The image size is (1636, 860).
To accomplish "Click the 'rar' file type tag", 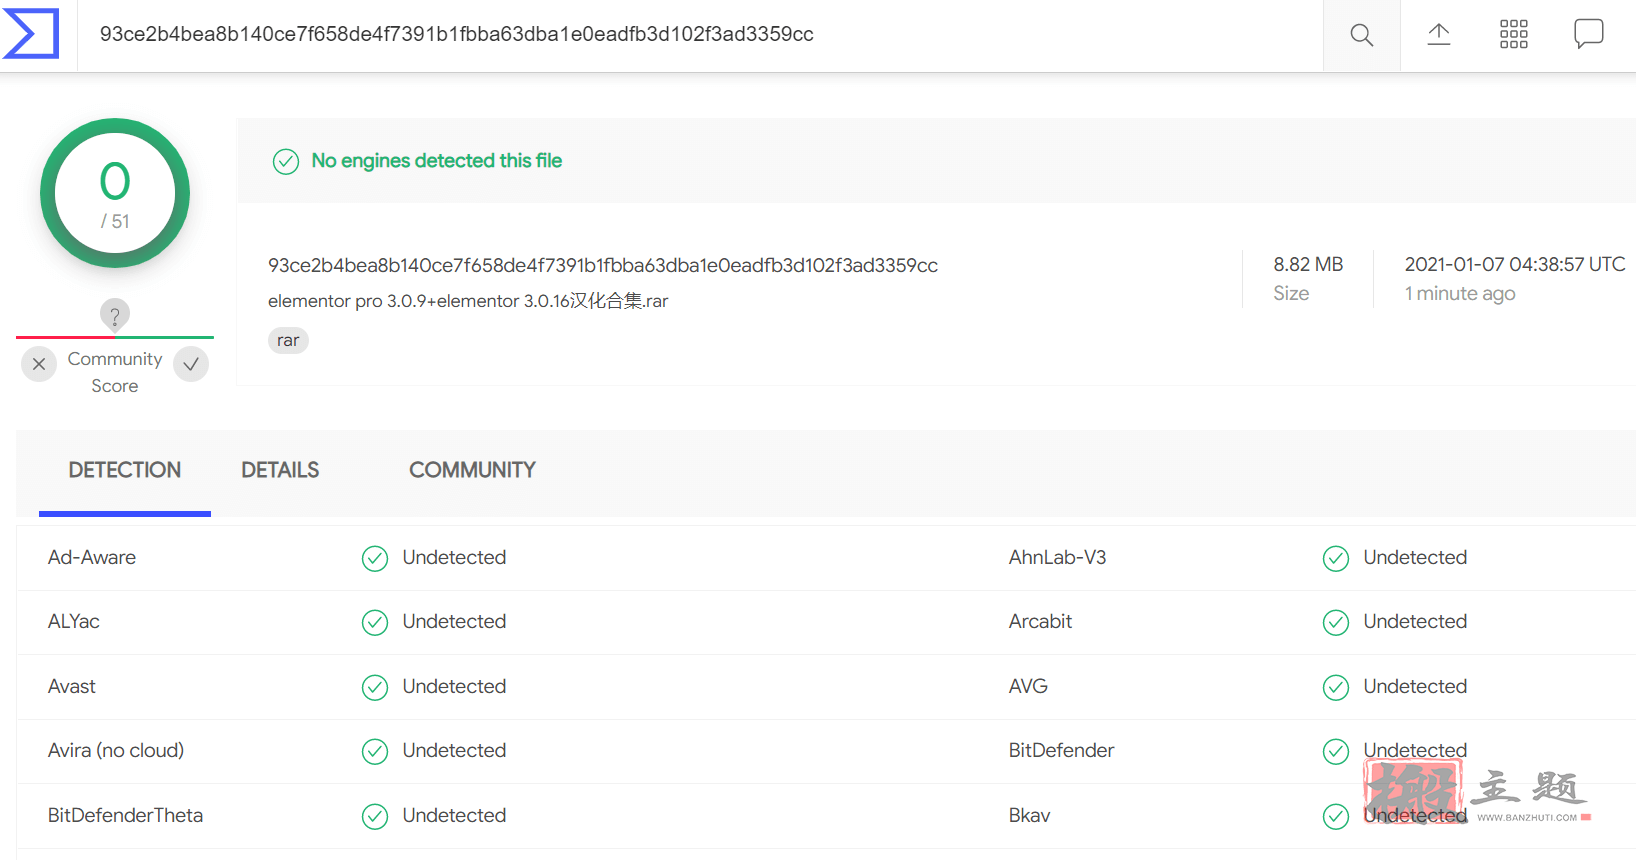I will (x=288, y=341).
